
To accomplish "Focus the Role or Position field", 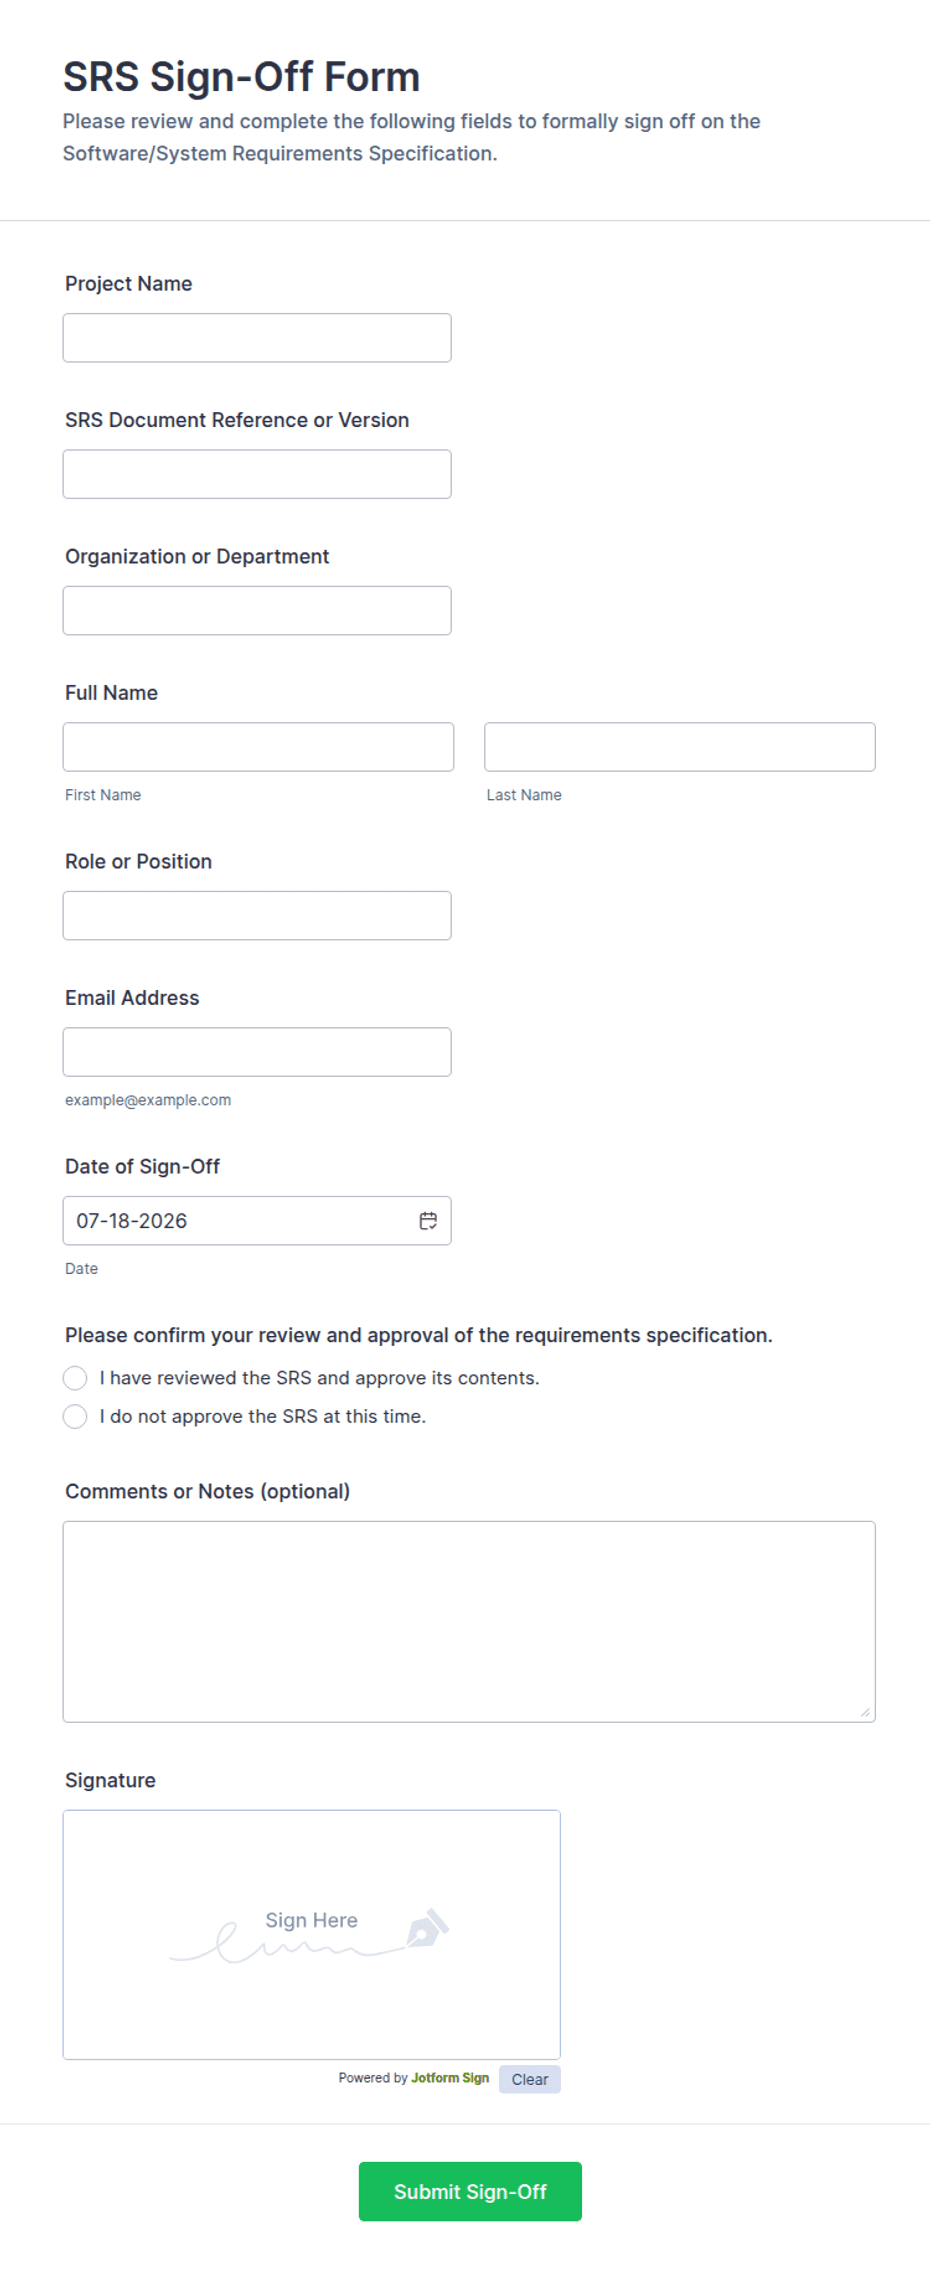I will (257, 915).
